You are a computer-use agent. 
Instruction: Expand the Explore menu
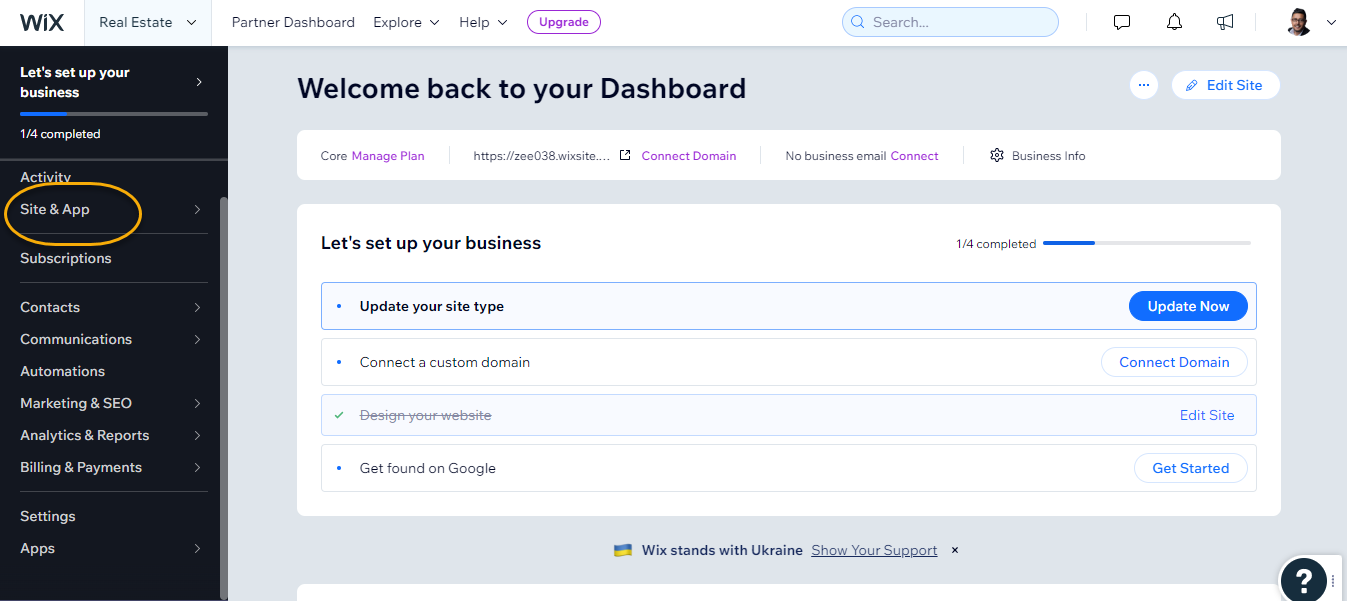click(x=406, y=22)
